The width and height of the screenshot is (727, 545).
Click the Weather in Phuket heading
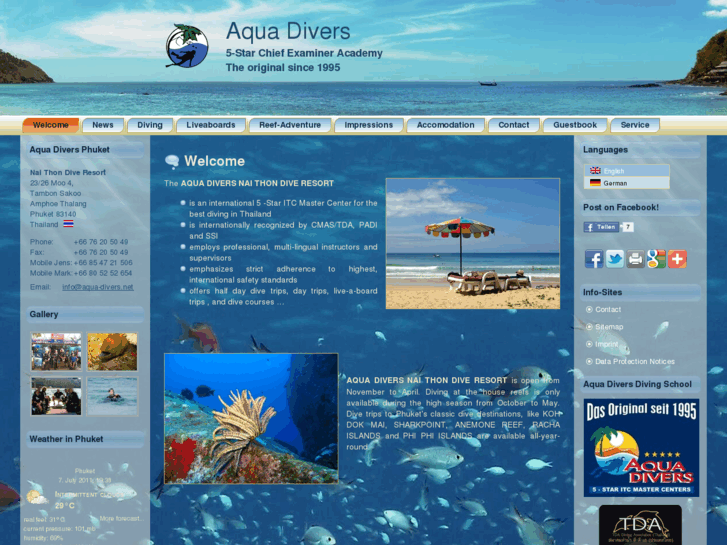click(x=66, y=439)
